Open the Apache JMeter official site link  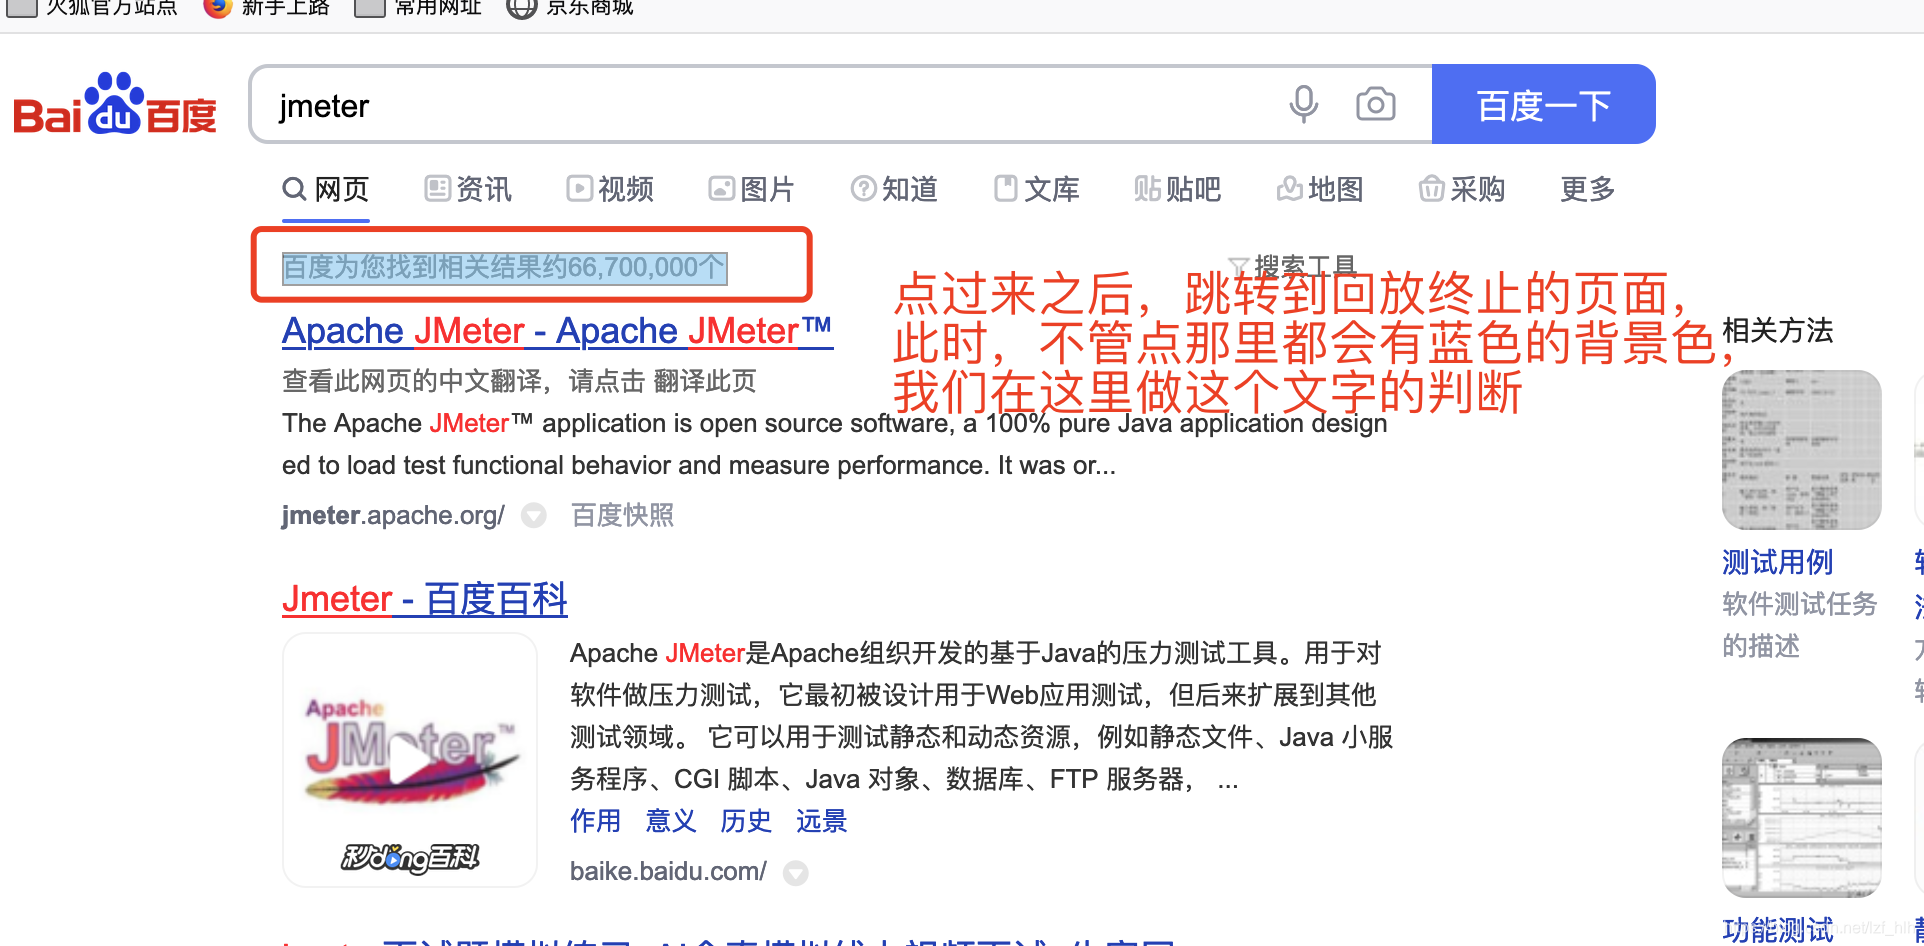tap(556, 330)
